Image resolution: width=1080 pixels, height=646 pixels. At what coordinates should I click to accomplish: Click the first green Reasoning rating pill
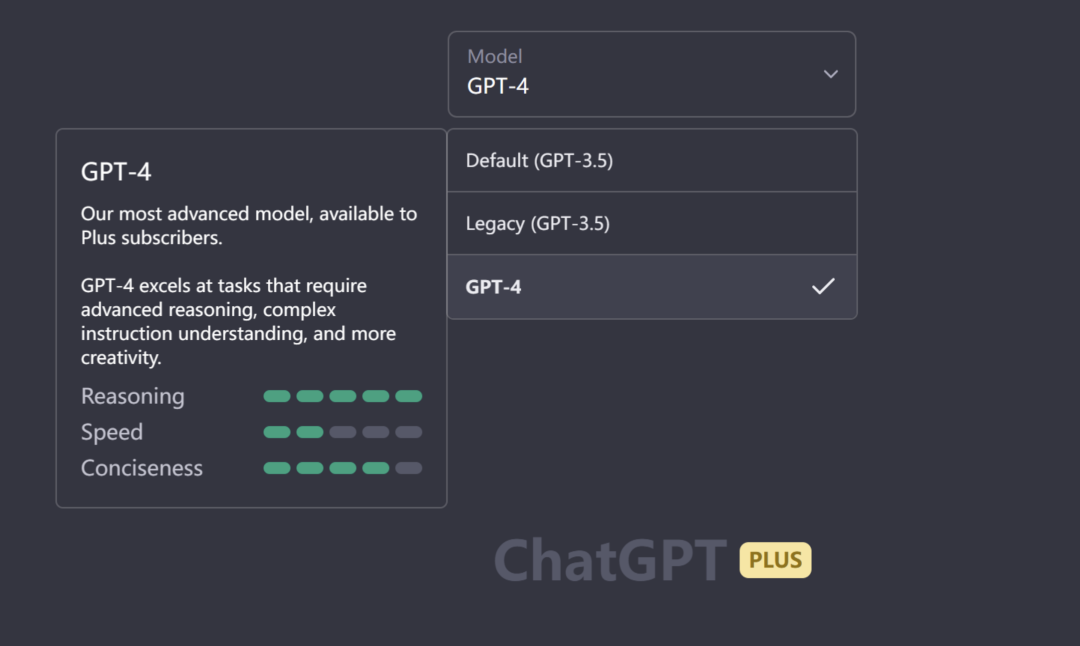277,396
